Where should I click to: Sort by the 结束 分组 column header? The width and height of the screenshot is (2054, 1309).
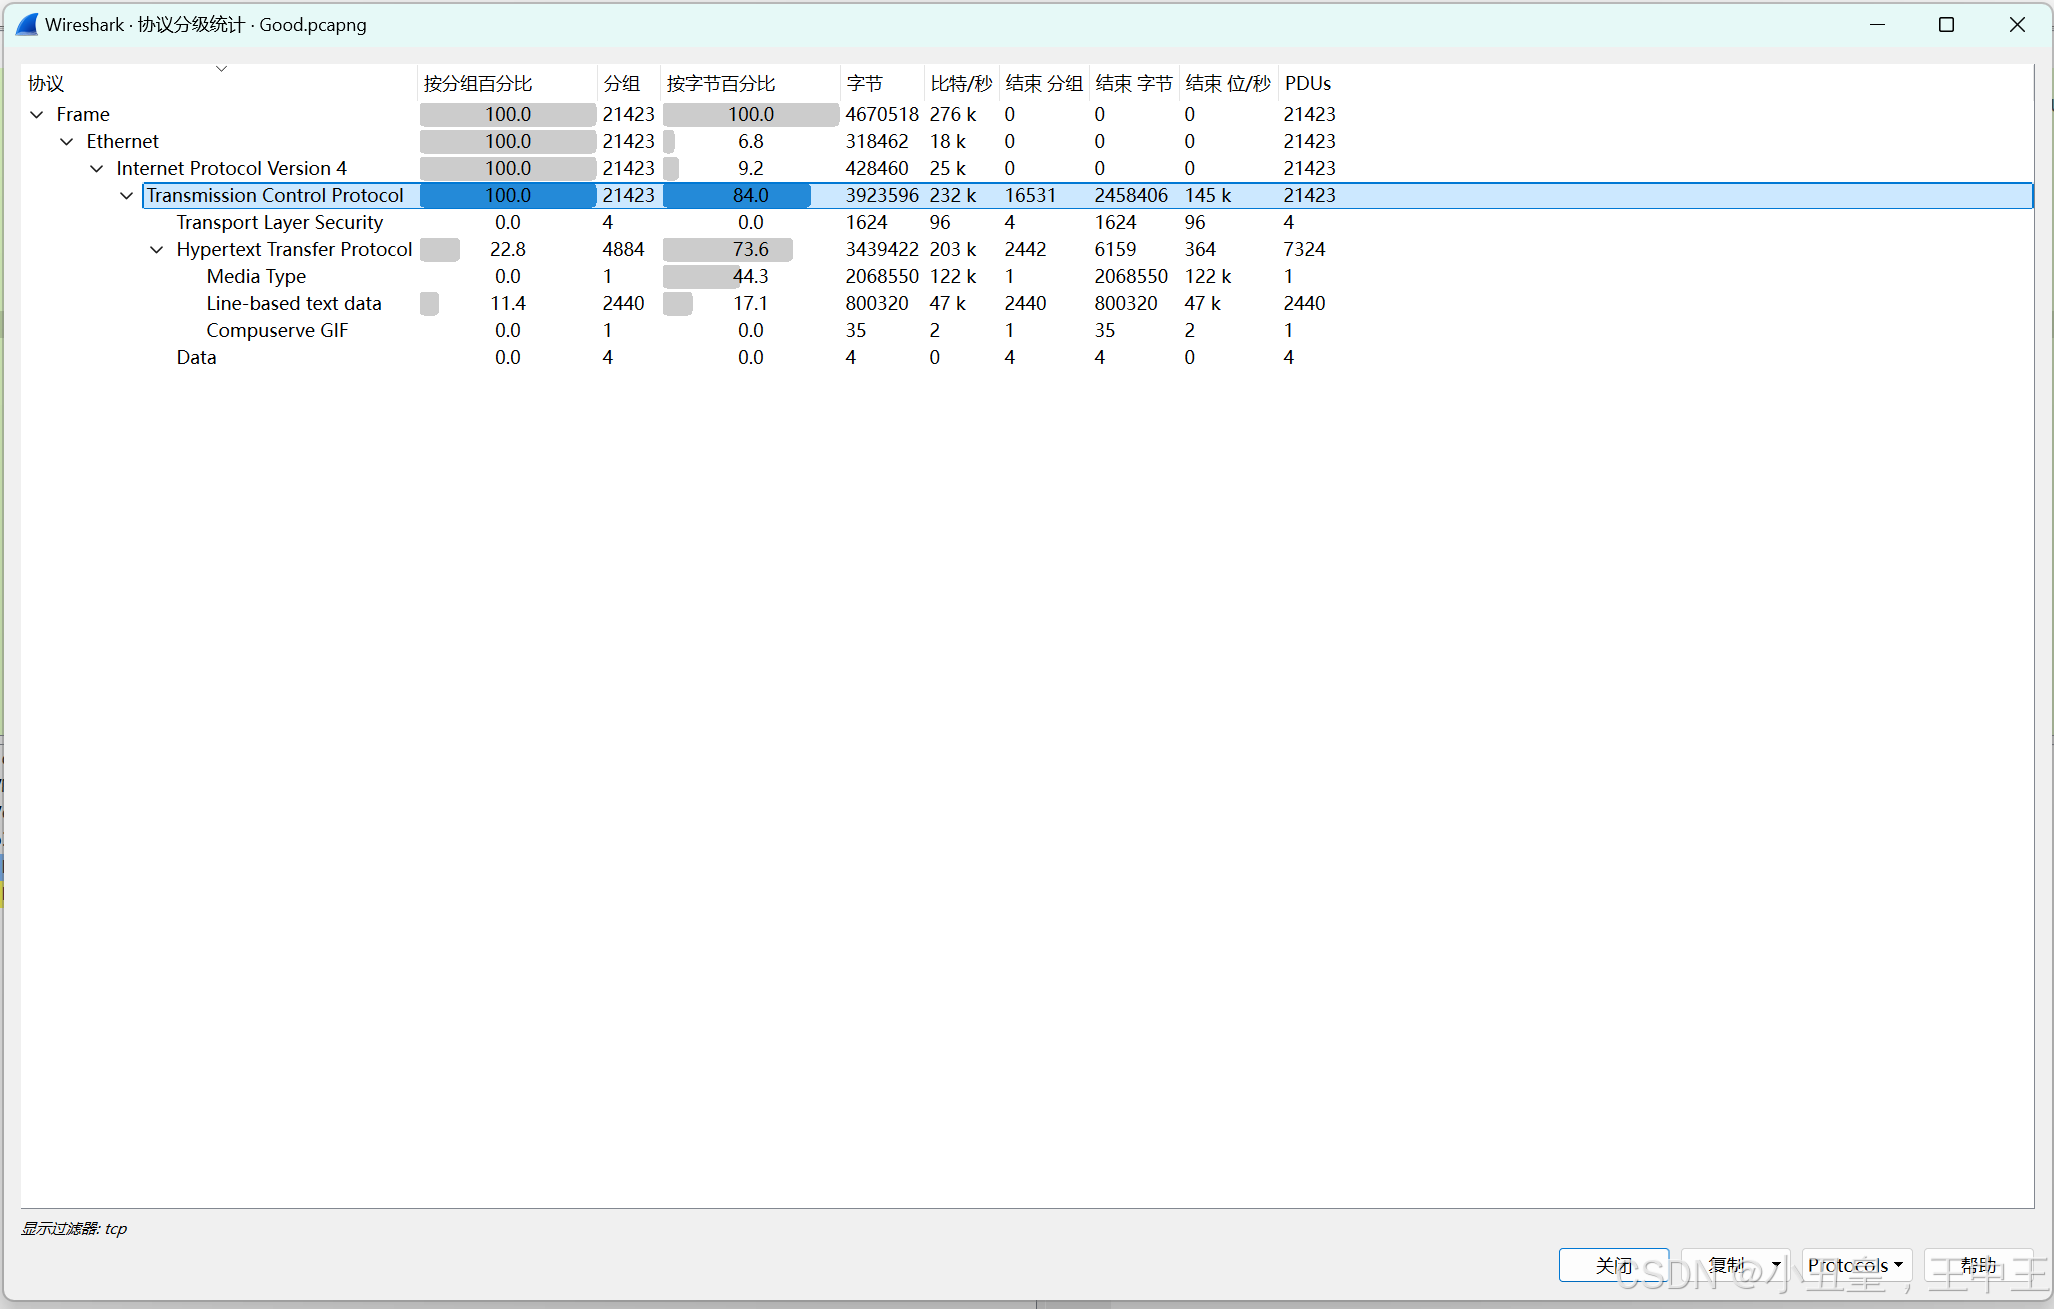click(x=1044, y=84)
